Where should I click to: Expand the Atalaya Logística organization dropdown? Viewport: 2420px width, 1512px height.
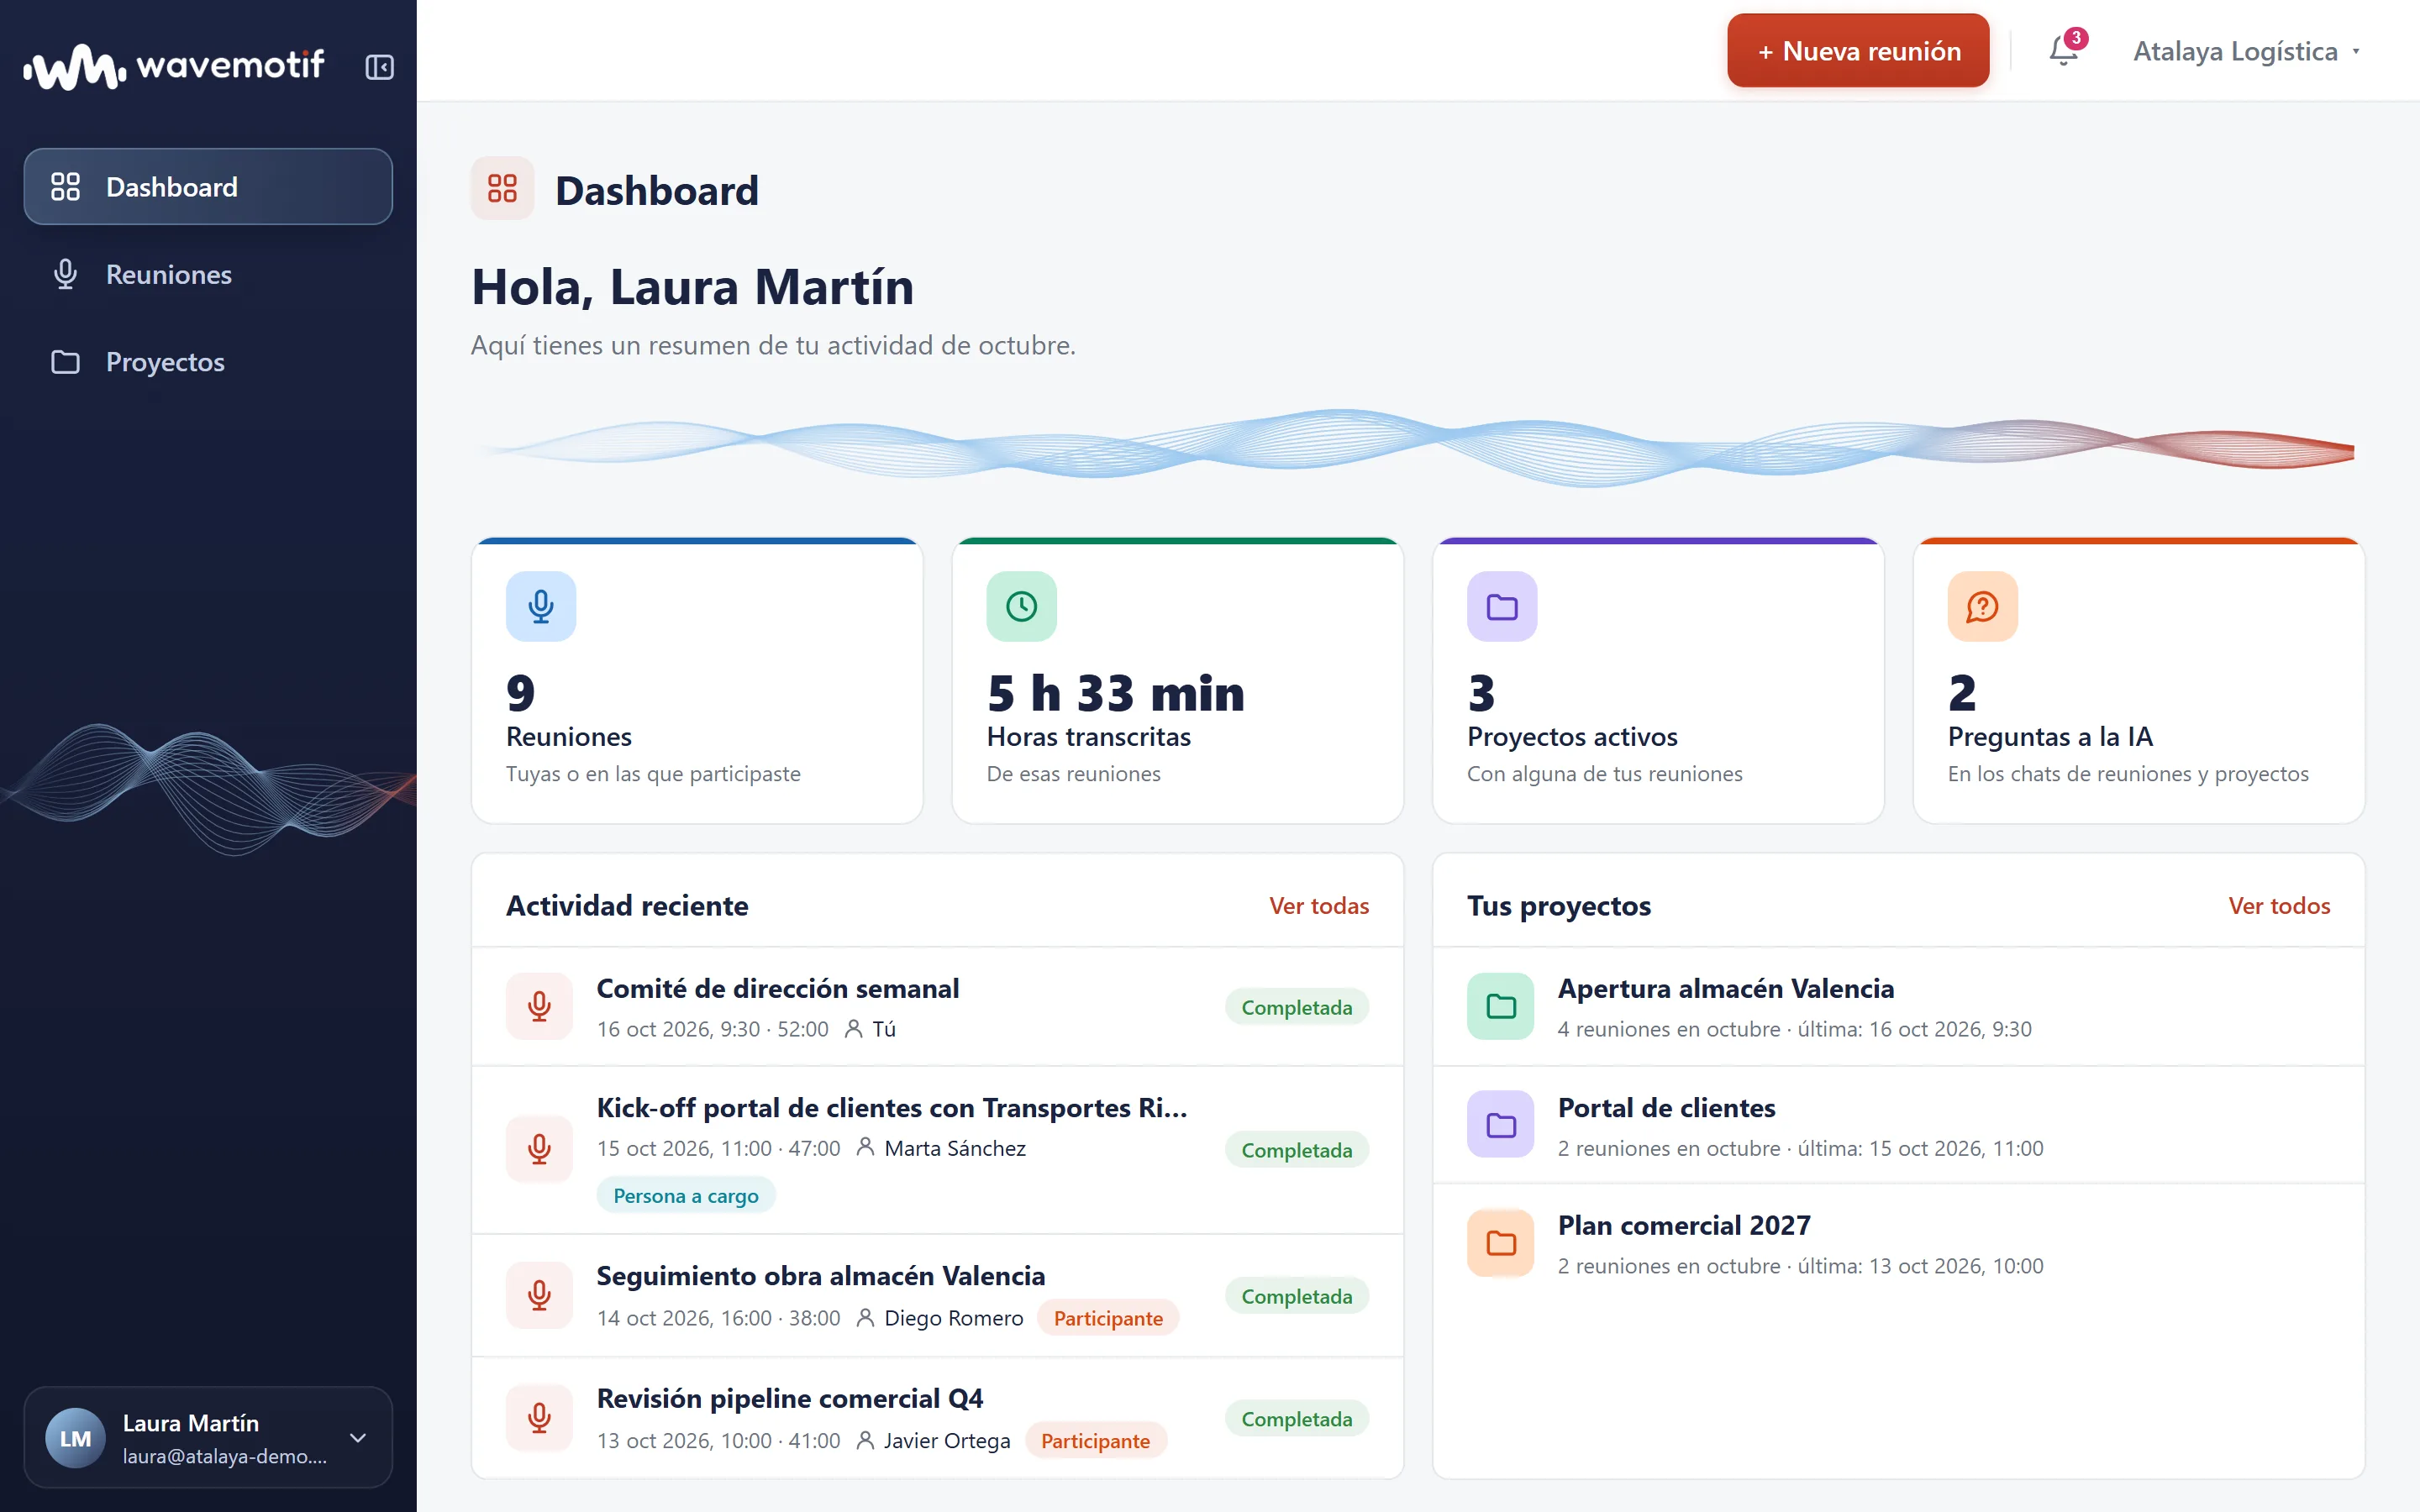(x=2246, y=51)
